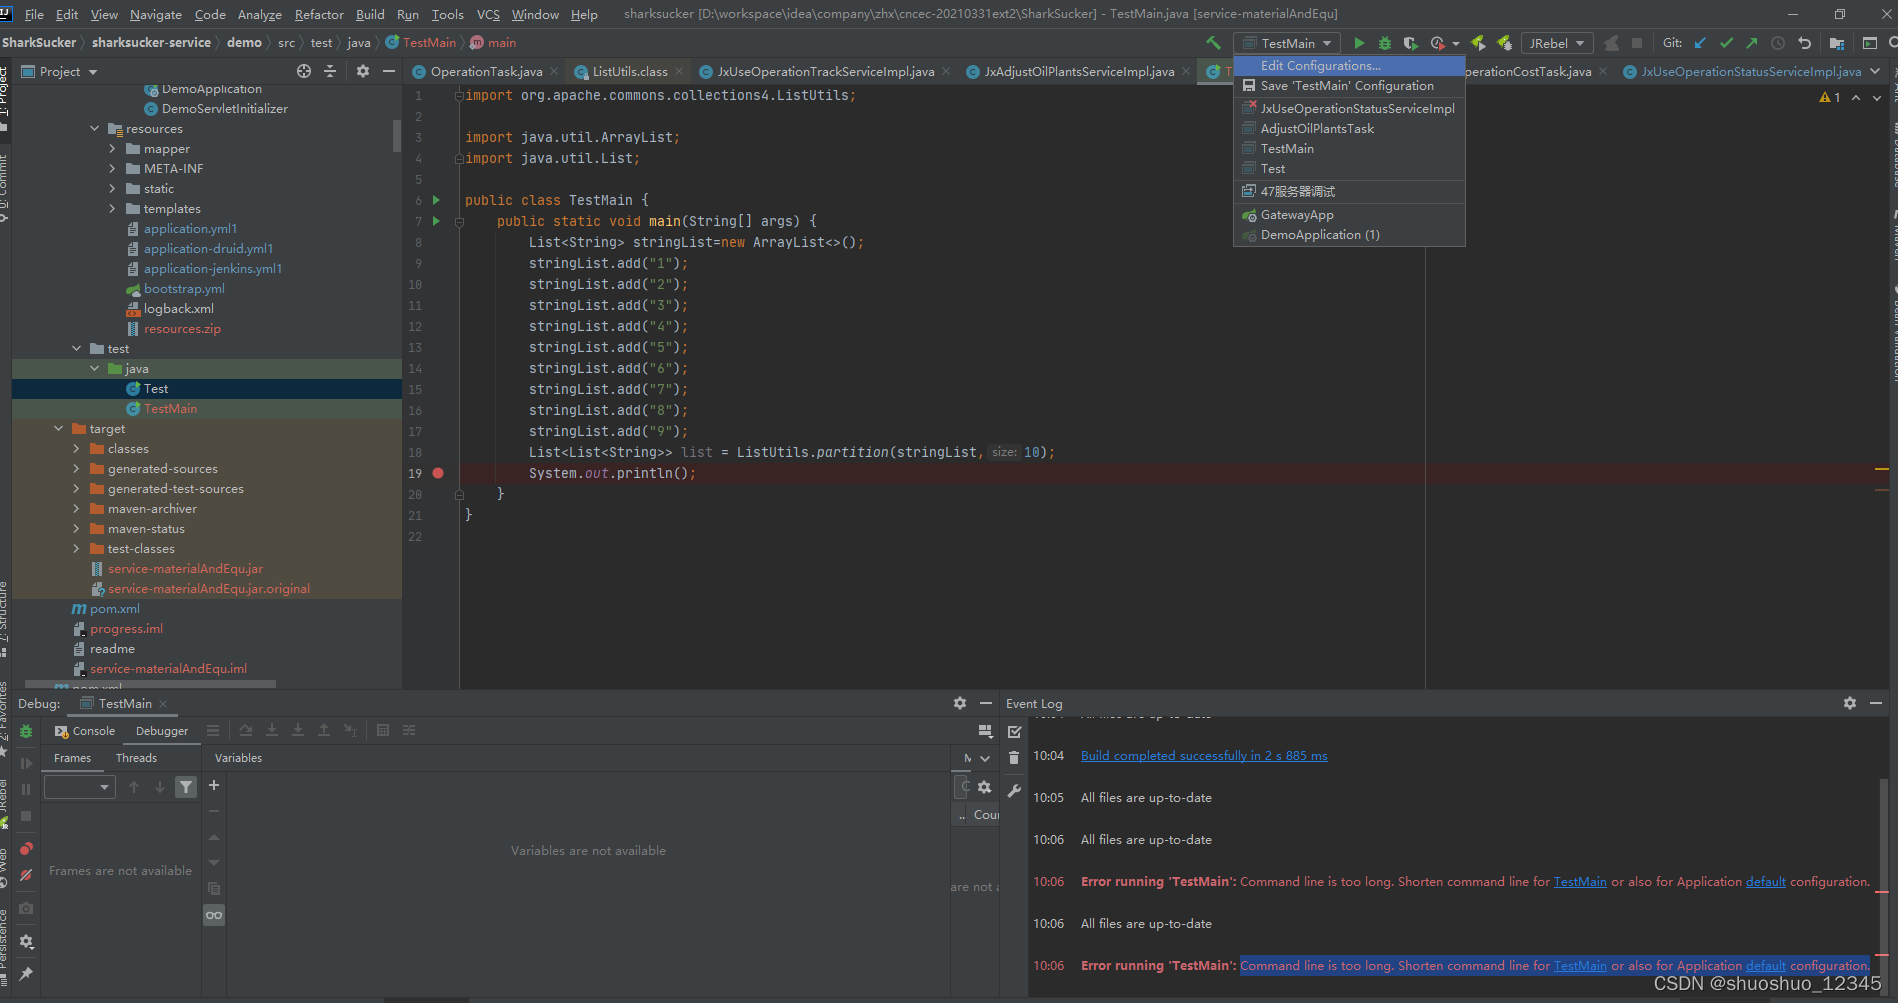
Task: Collapse the target folder in Project tree
Action: coord(58,428)
